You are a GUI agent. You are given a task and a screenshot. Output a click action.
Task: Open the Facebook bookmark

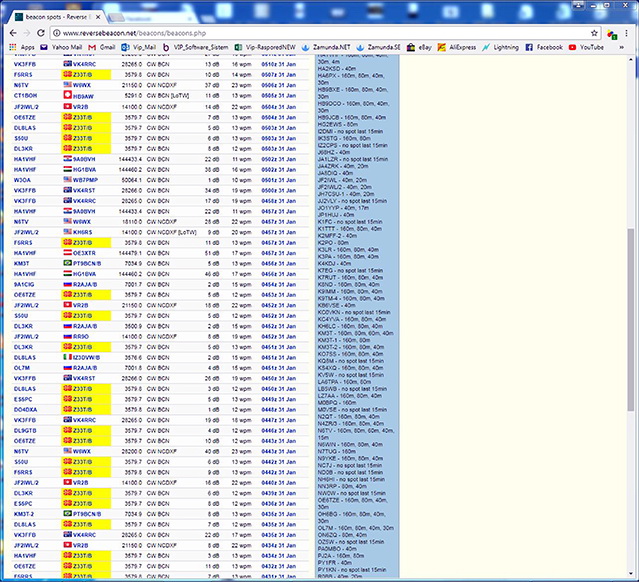544,47
